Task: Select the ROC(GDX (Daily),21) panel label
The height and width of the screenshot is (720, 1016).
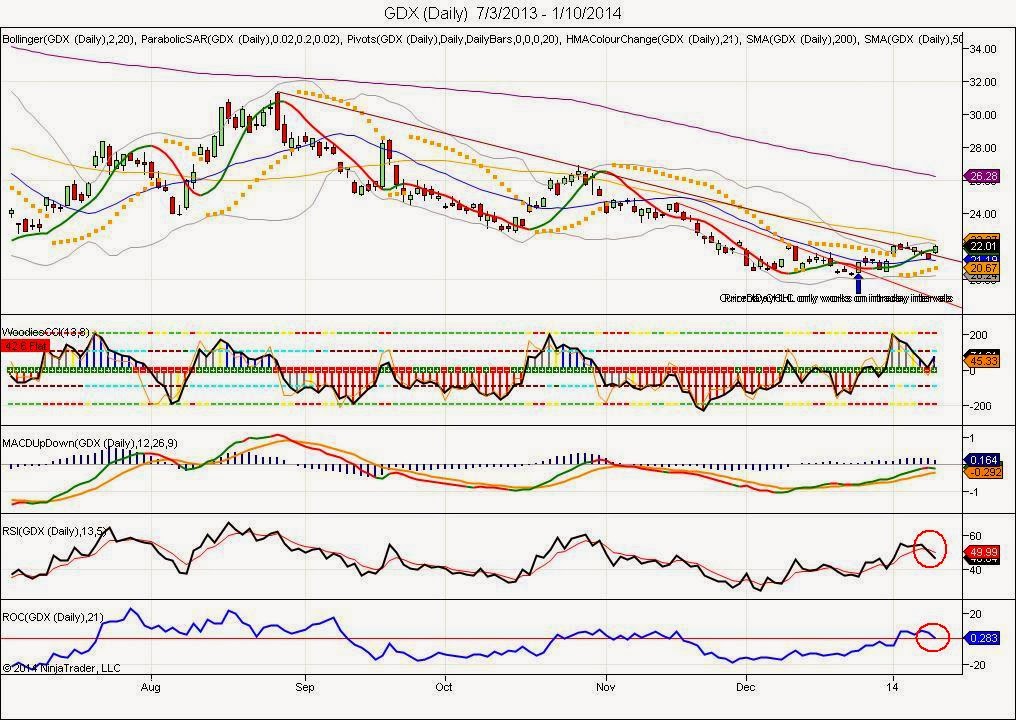Action: (53, 618)
